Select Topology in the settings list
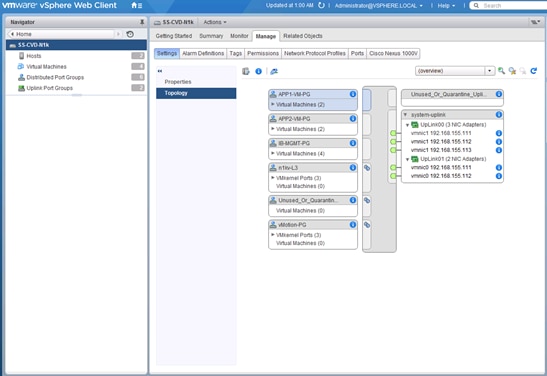Image resolution: width=547 pixels, height=376 pixels. [x=196, y=93]
